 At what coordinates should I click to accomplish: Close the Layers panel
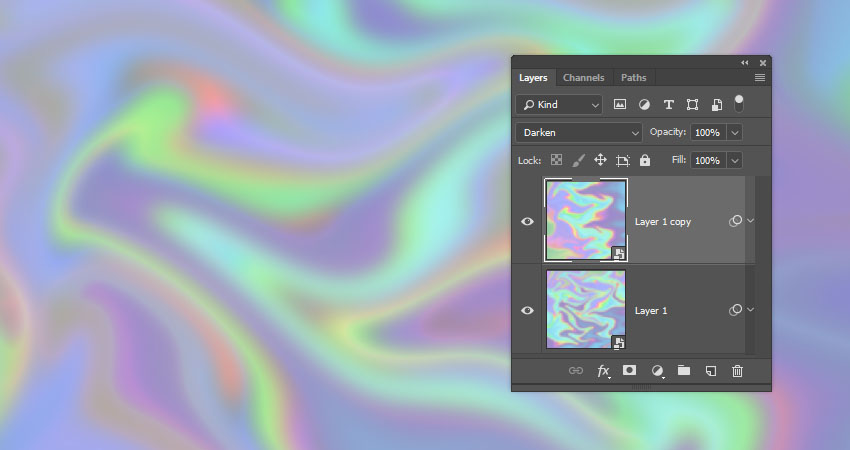(763, 63)
